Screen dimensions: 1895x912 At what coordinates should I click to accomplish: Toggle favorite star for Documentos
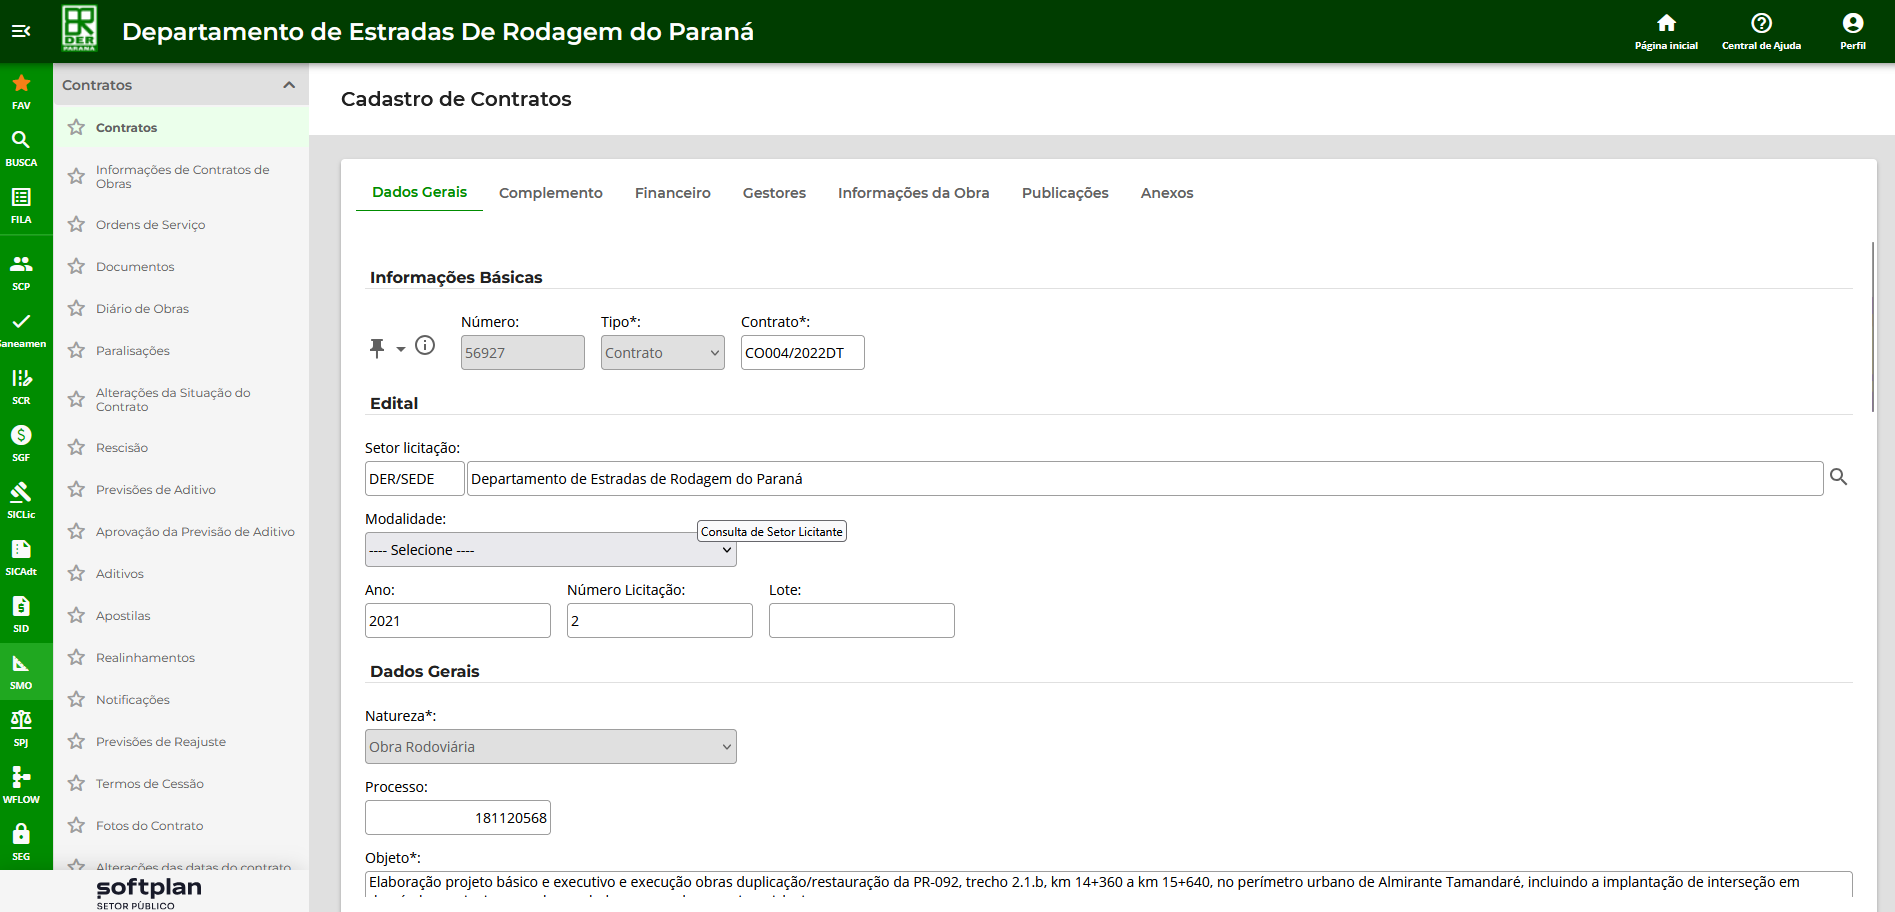76,267
